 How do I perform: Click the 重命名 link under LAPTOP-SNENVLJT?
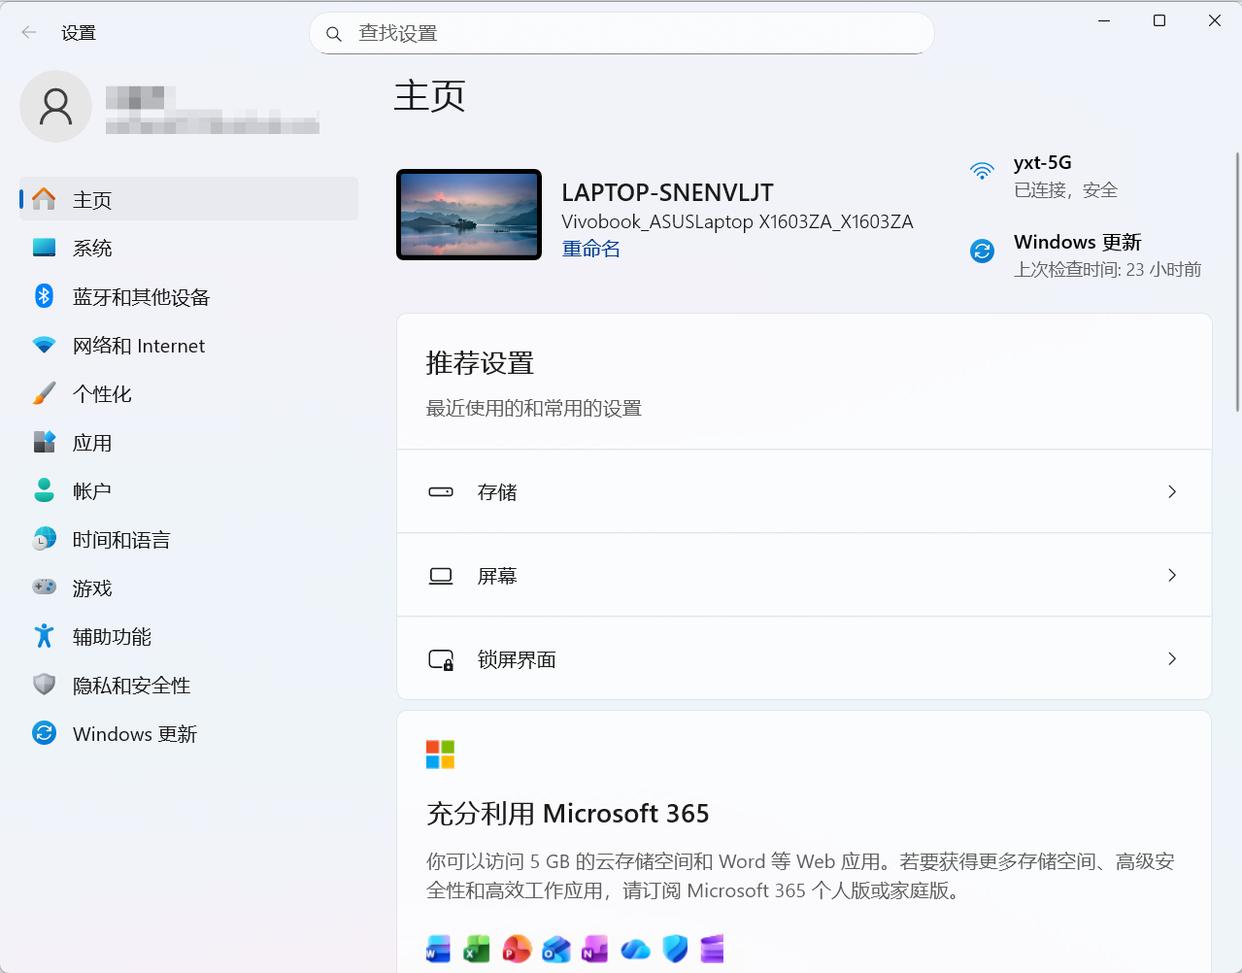click(x=590, y=248)
